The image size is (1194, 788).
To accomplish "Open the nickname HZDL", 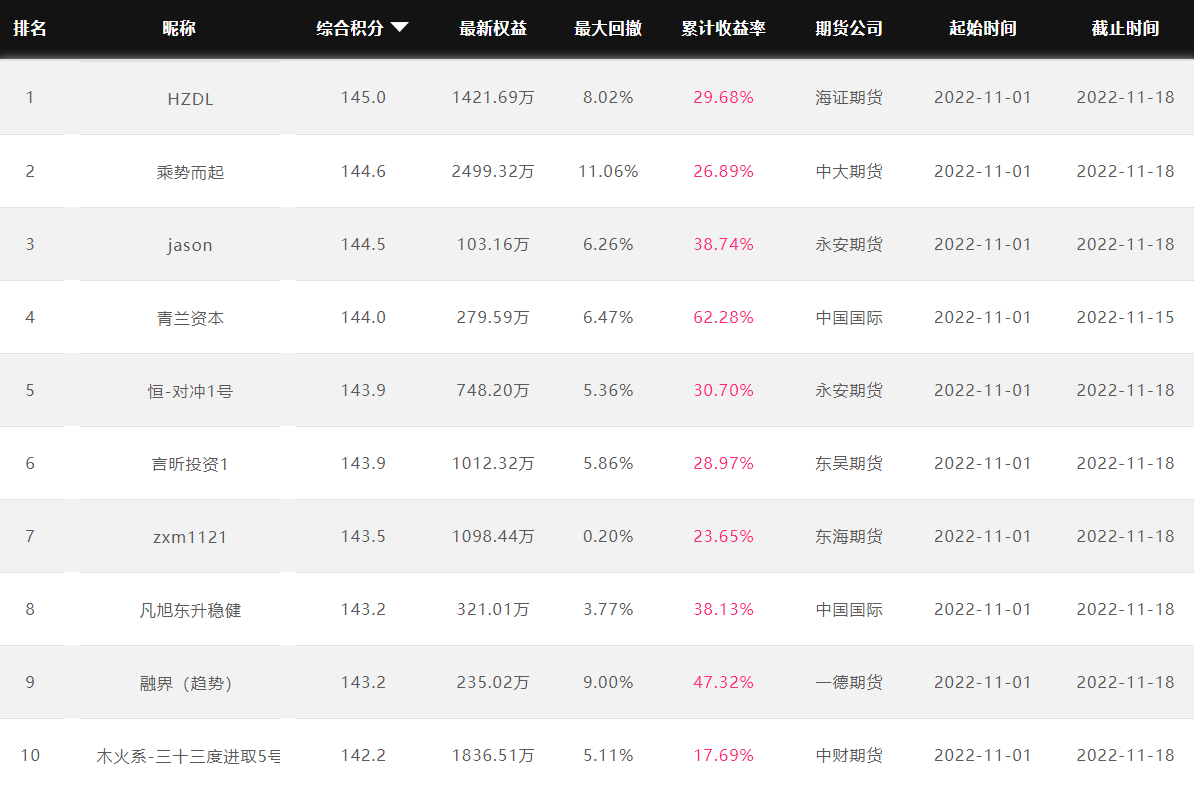I will tap(190, 99).
